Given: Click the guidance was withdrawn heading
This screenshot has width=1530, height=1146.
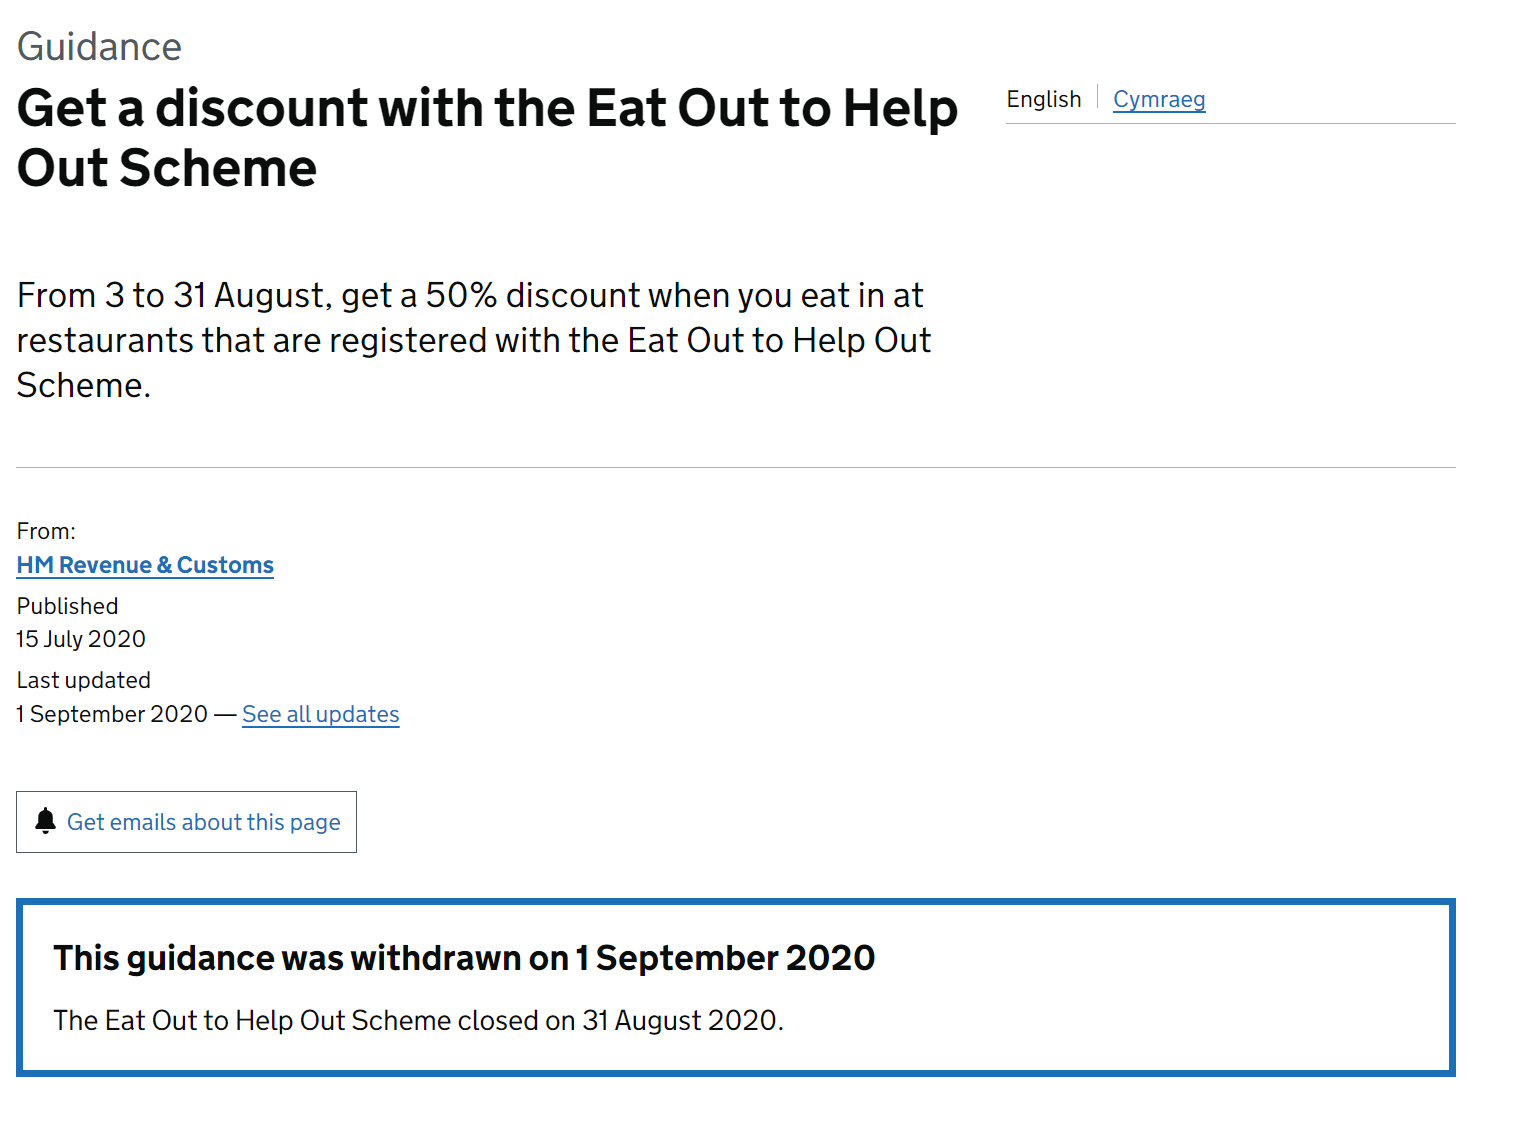Looking at the screenshot, I should (464, 958).
